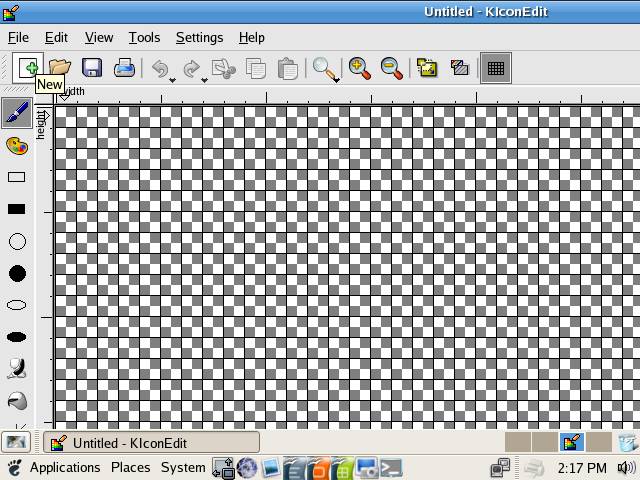
Task: Activate the freehand pen tool
Action: (x=17, y=113)
